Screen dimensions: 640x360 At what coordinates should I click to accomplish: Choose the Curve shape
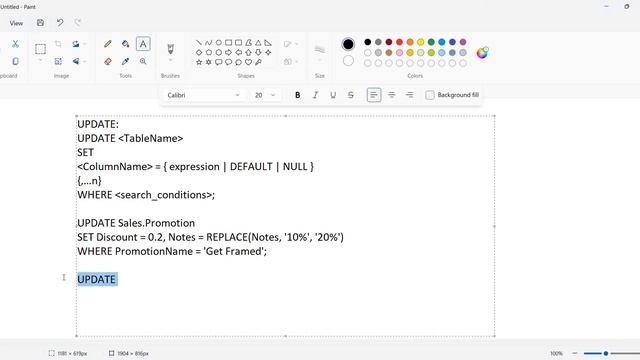click(x=209, y=42)
